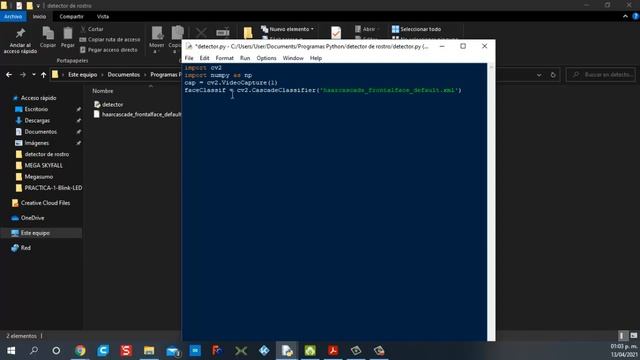Image resolution: width=640 pixels, height=360 pixels.
Task: Open the Format menu in IDLE
Action: [x=224, y=58]
